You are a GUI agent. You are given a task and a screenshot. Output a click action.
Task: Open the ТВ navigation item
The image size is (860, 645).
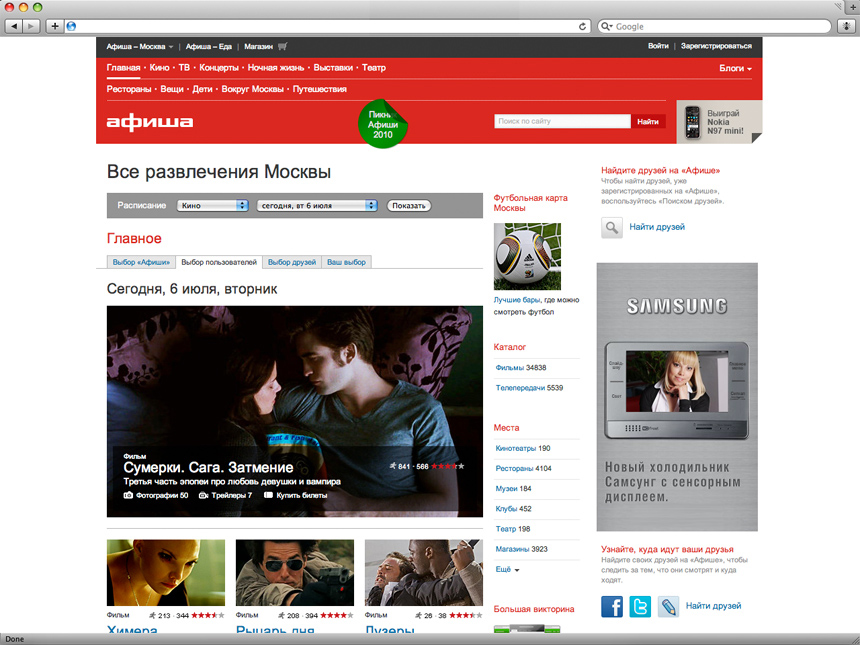tap(184, 68)
